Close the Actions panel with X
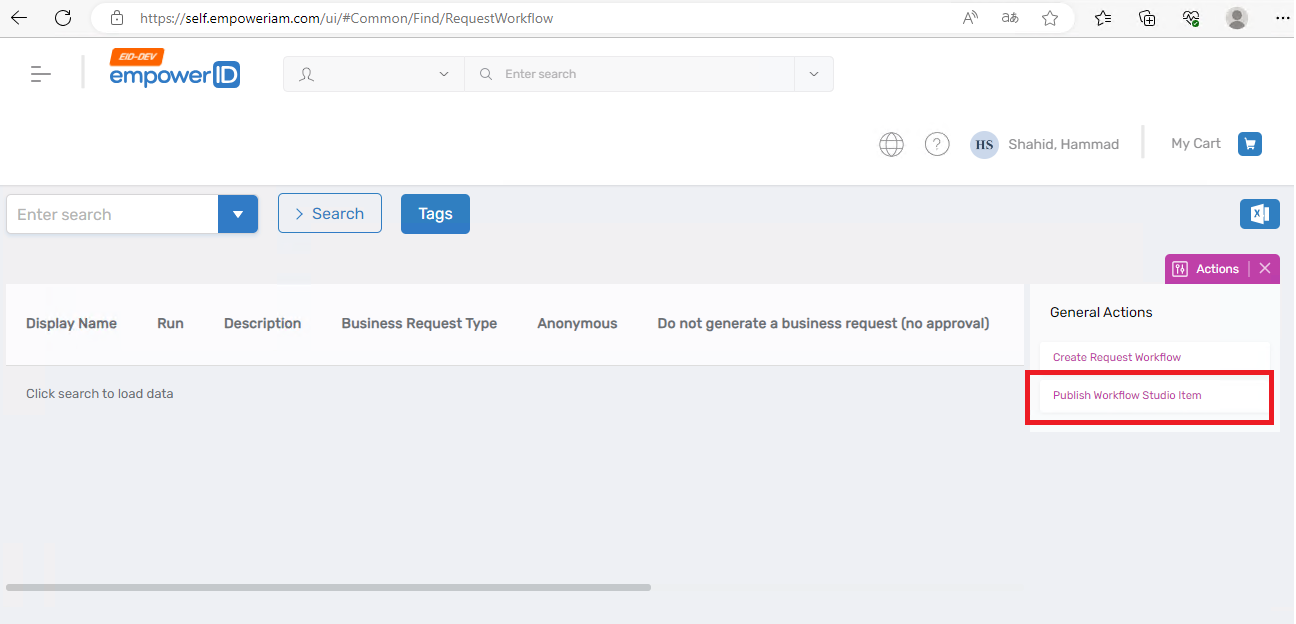The width and height of the screenshot is (1296, 624). [1265, 269]
